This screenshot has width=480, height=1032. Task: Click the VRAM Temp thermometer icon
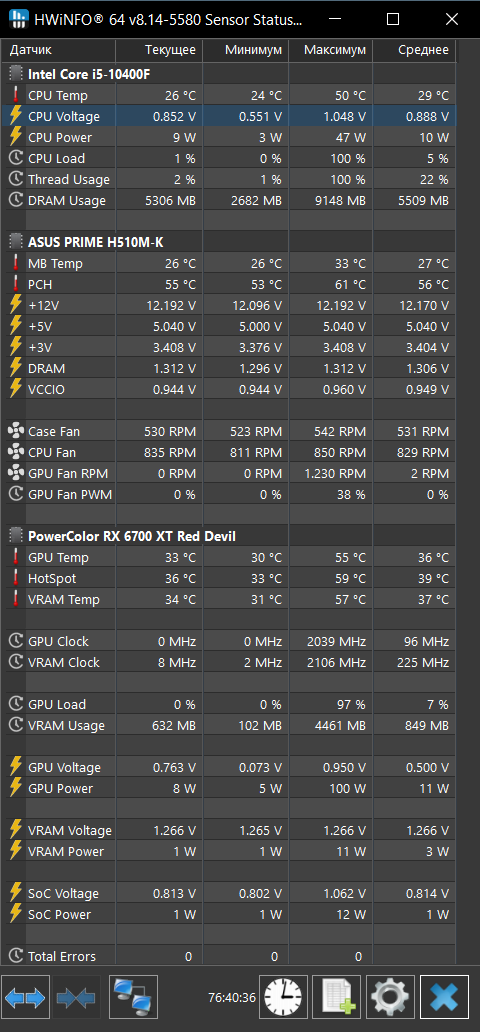(x=15, y=600)
